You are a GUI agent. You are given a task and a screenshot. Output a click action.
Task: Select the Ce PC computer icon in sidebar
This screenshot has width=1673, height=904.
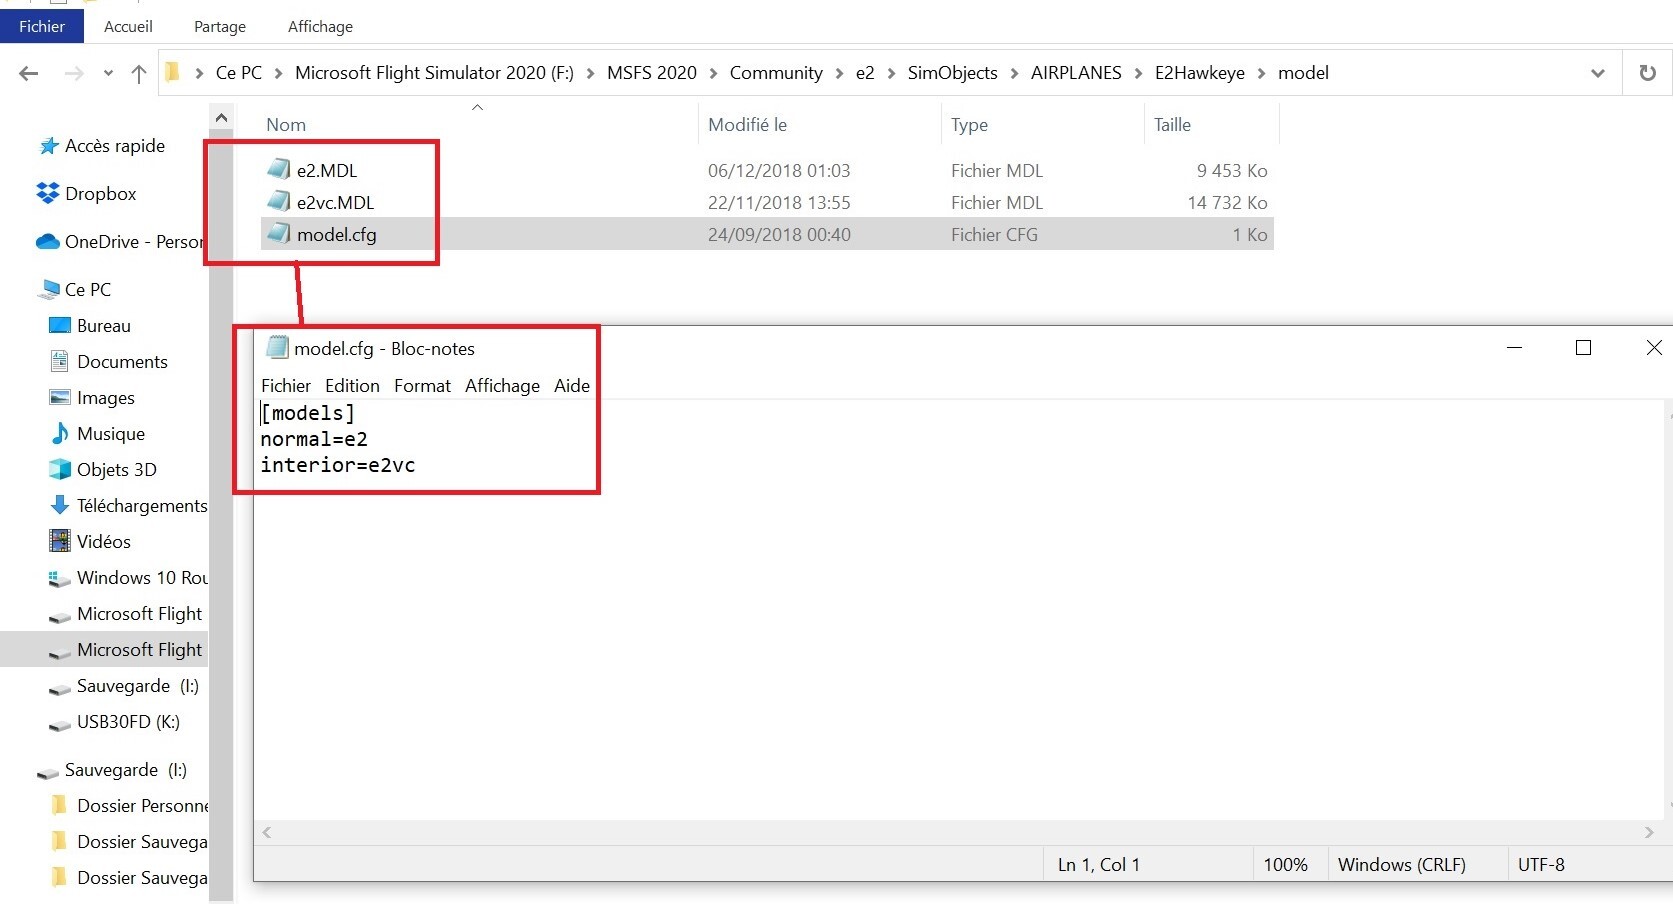tap(48, 289)
